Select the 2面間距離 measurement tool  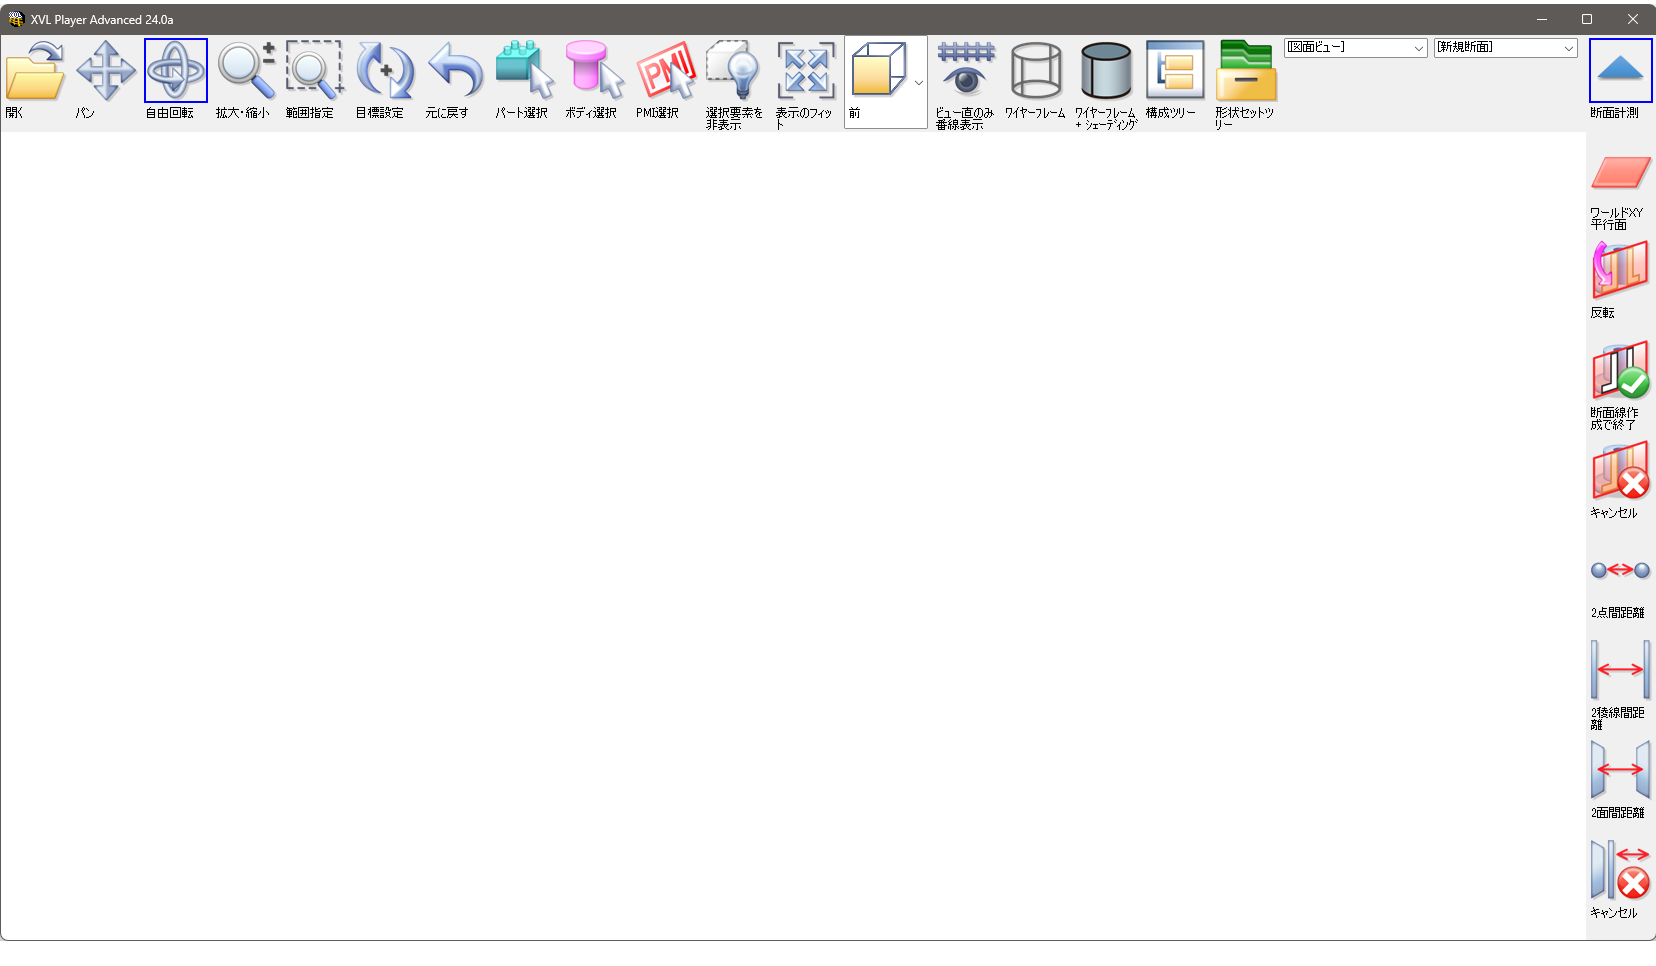coord(1621,771)
